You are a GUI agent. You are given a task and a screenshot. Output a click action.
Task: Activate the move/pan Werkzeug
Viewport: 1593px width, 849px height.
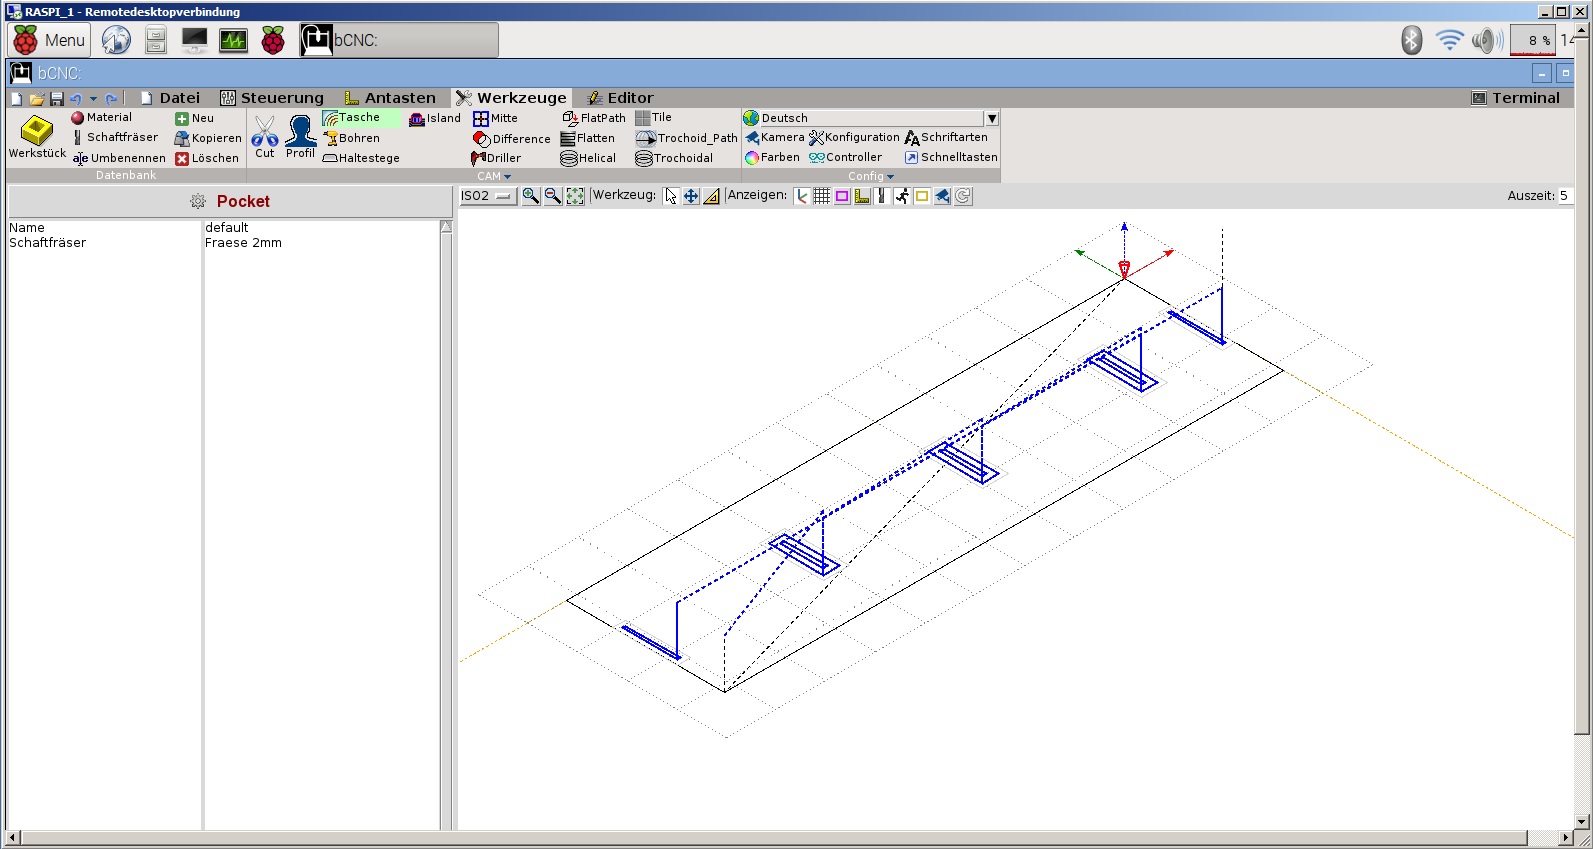tap(691, 196)
